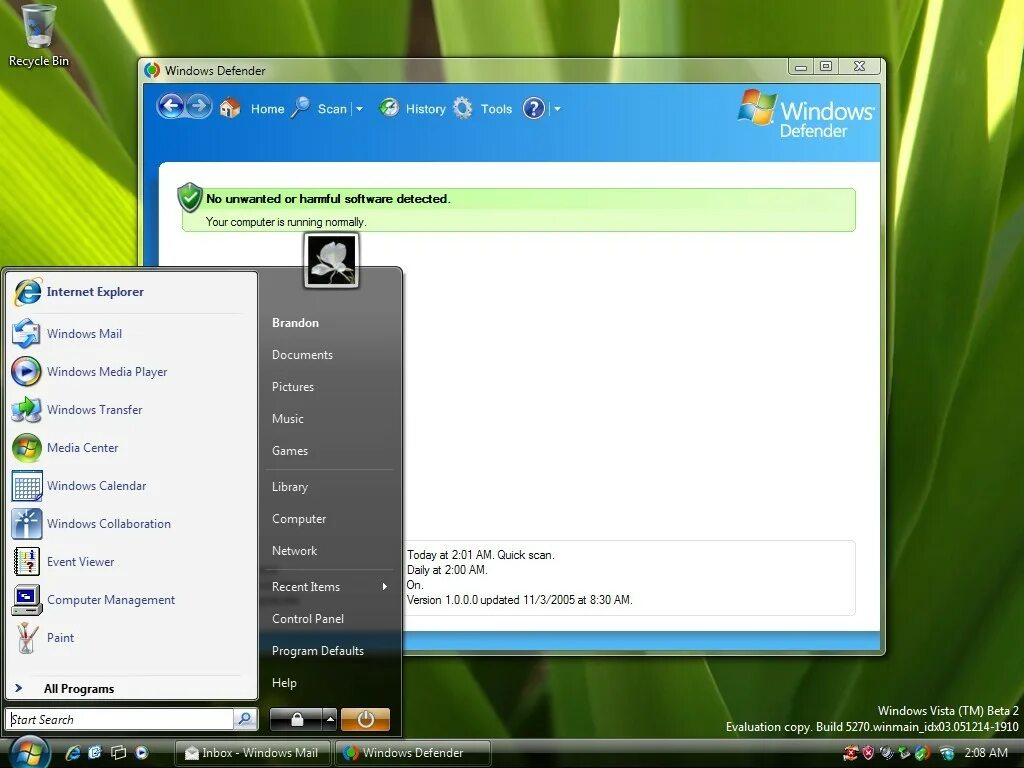Expand the Scan dropdown arrow
The width and height of the screenshot is (1024, 768).
point(359,108)
